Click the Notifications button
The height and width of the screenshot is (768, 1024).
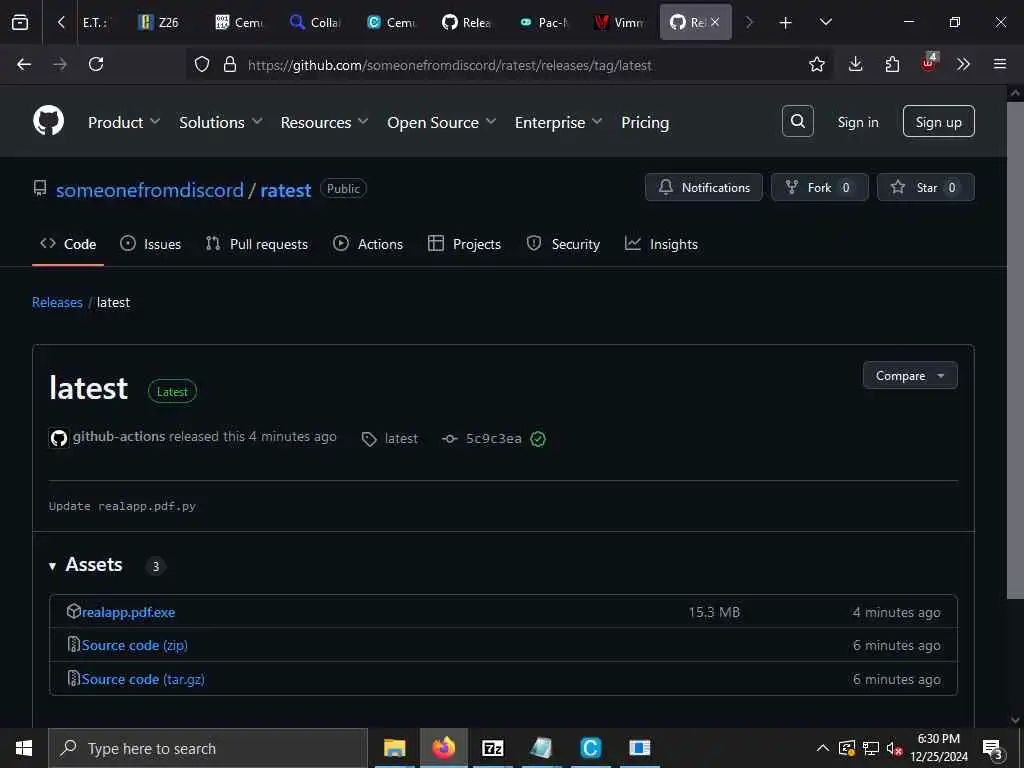click(703, 187)
